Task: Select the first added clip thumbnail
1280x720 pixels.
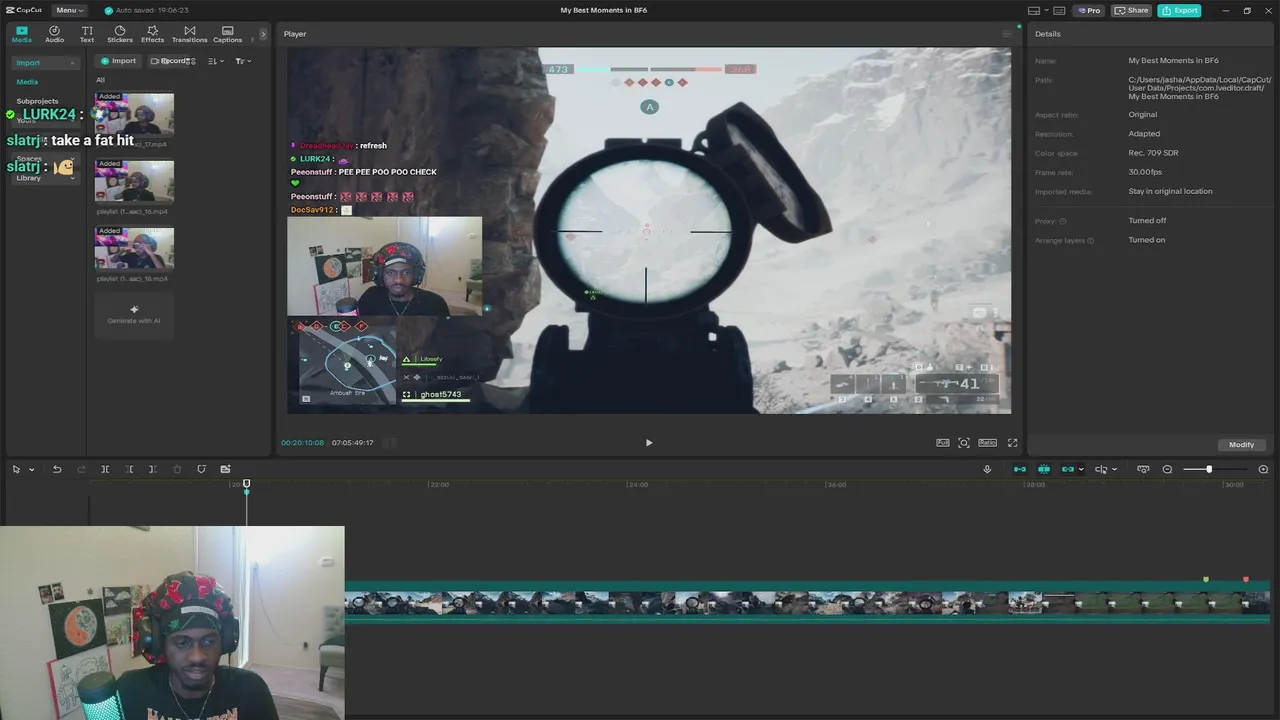Action: coord(134,114)
